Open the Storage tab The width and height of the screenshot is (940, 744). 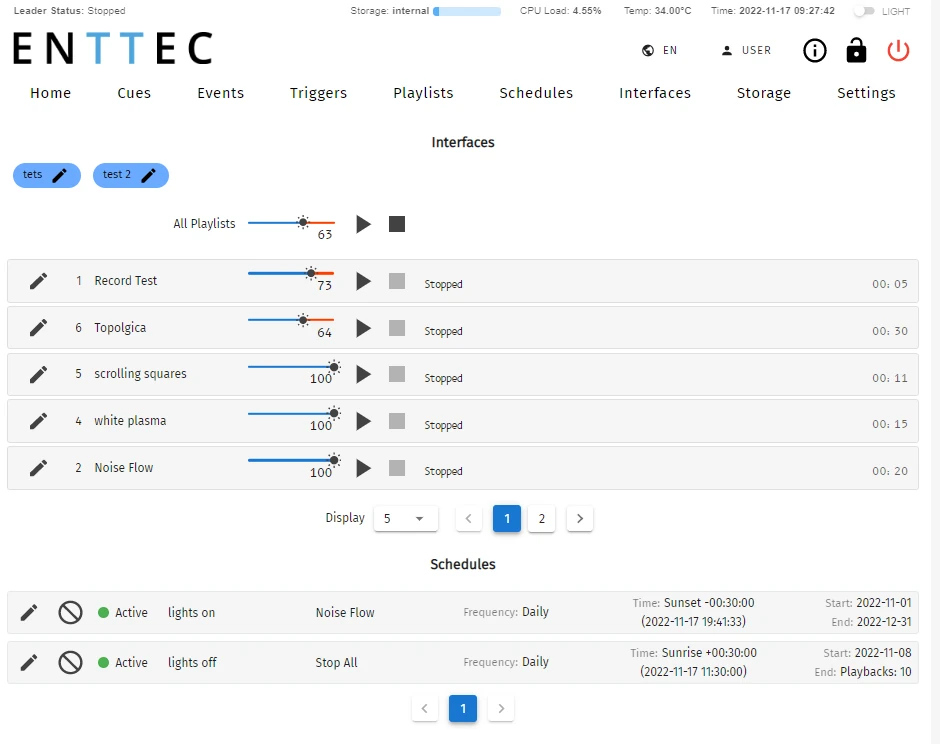764,93
